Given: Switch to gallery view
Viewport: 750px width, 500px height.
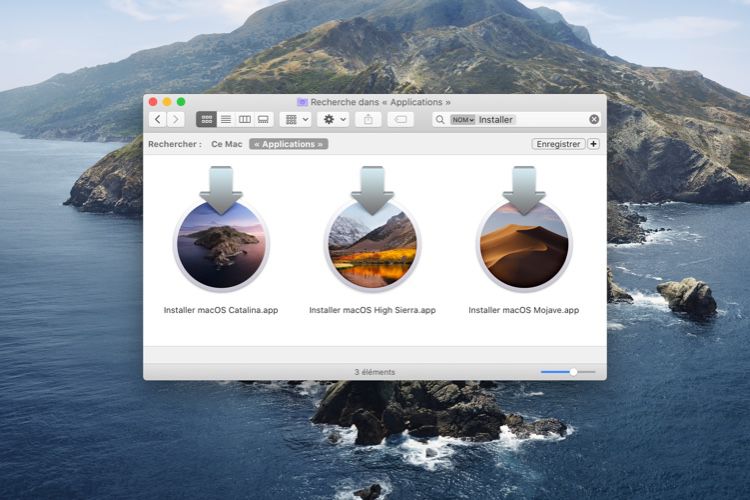Looking at the screenshot, I should pyautogui.click(x=263, y=119).
